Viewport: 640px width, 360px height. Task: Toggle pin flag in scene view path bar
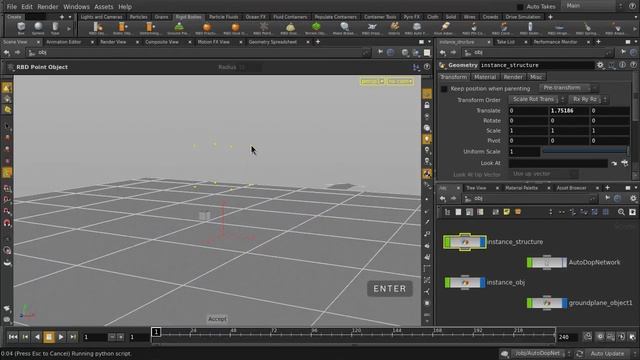(x=380, y=52)
